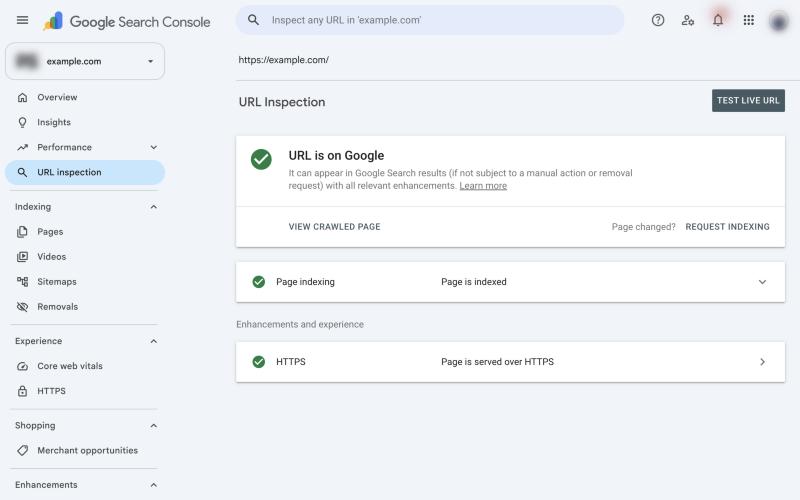Open the Sitemaps report
800x500 pixels.
85,282
